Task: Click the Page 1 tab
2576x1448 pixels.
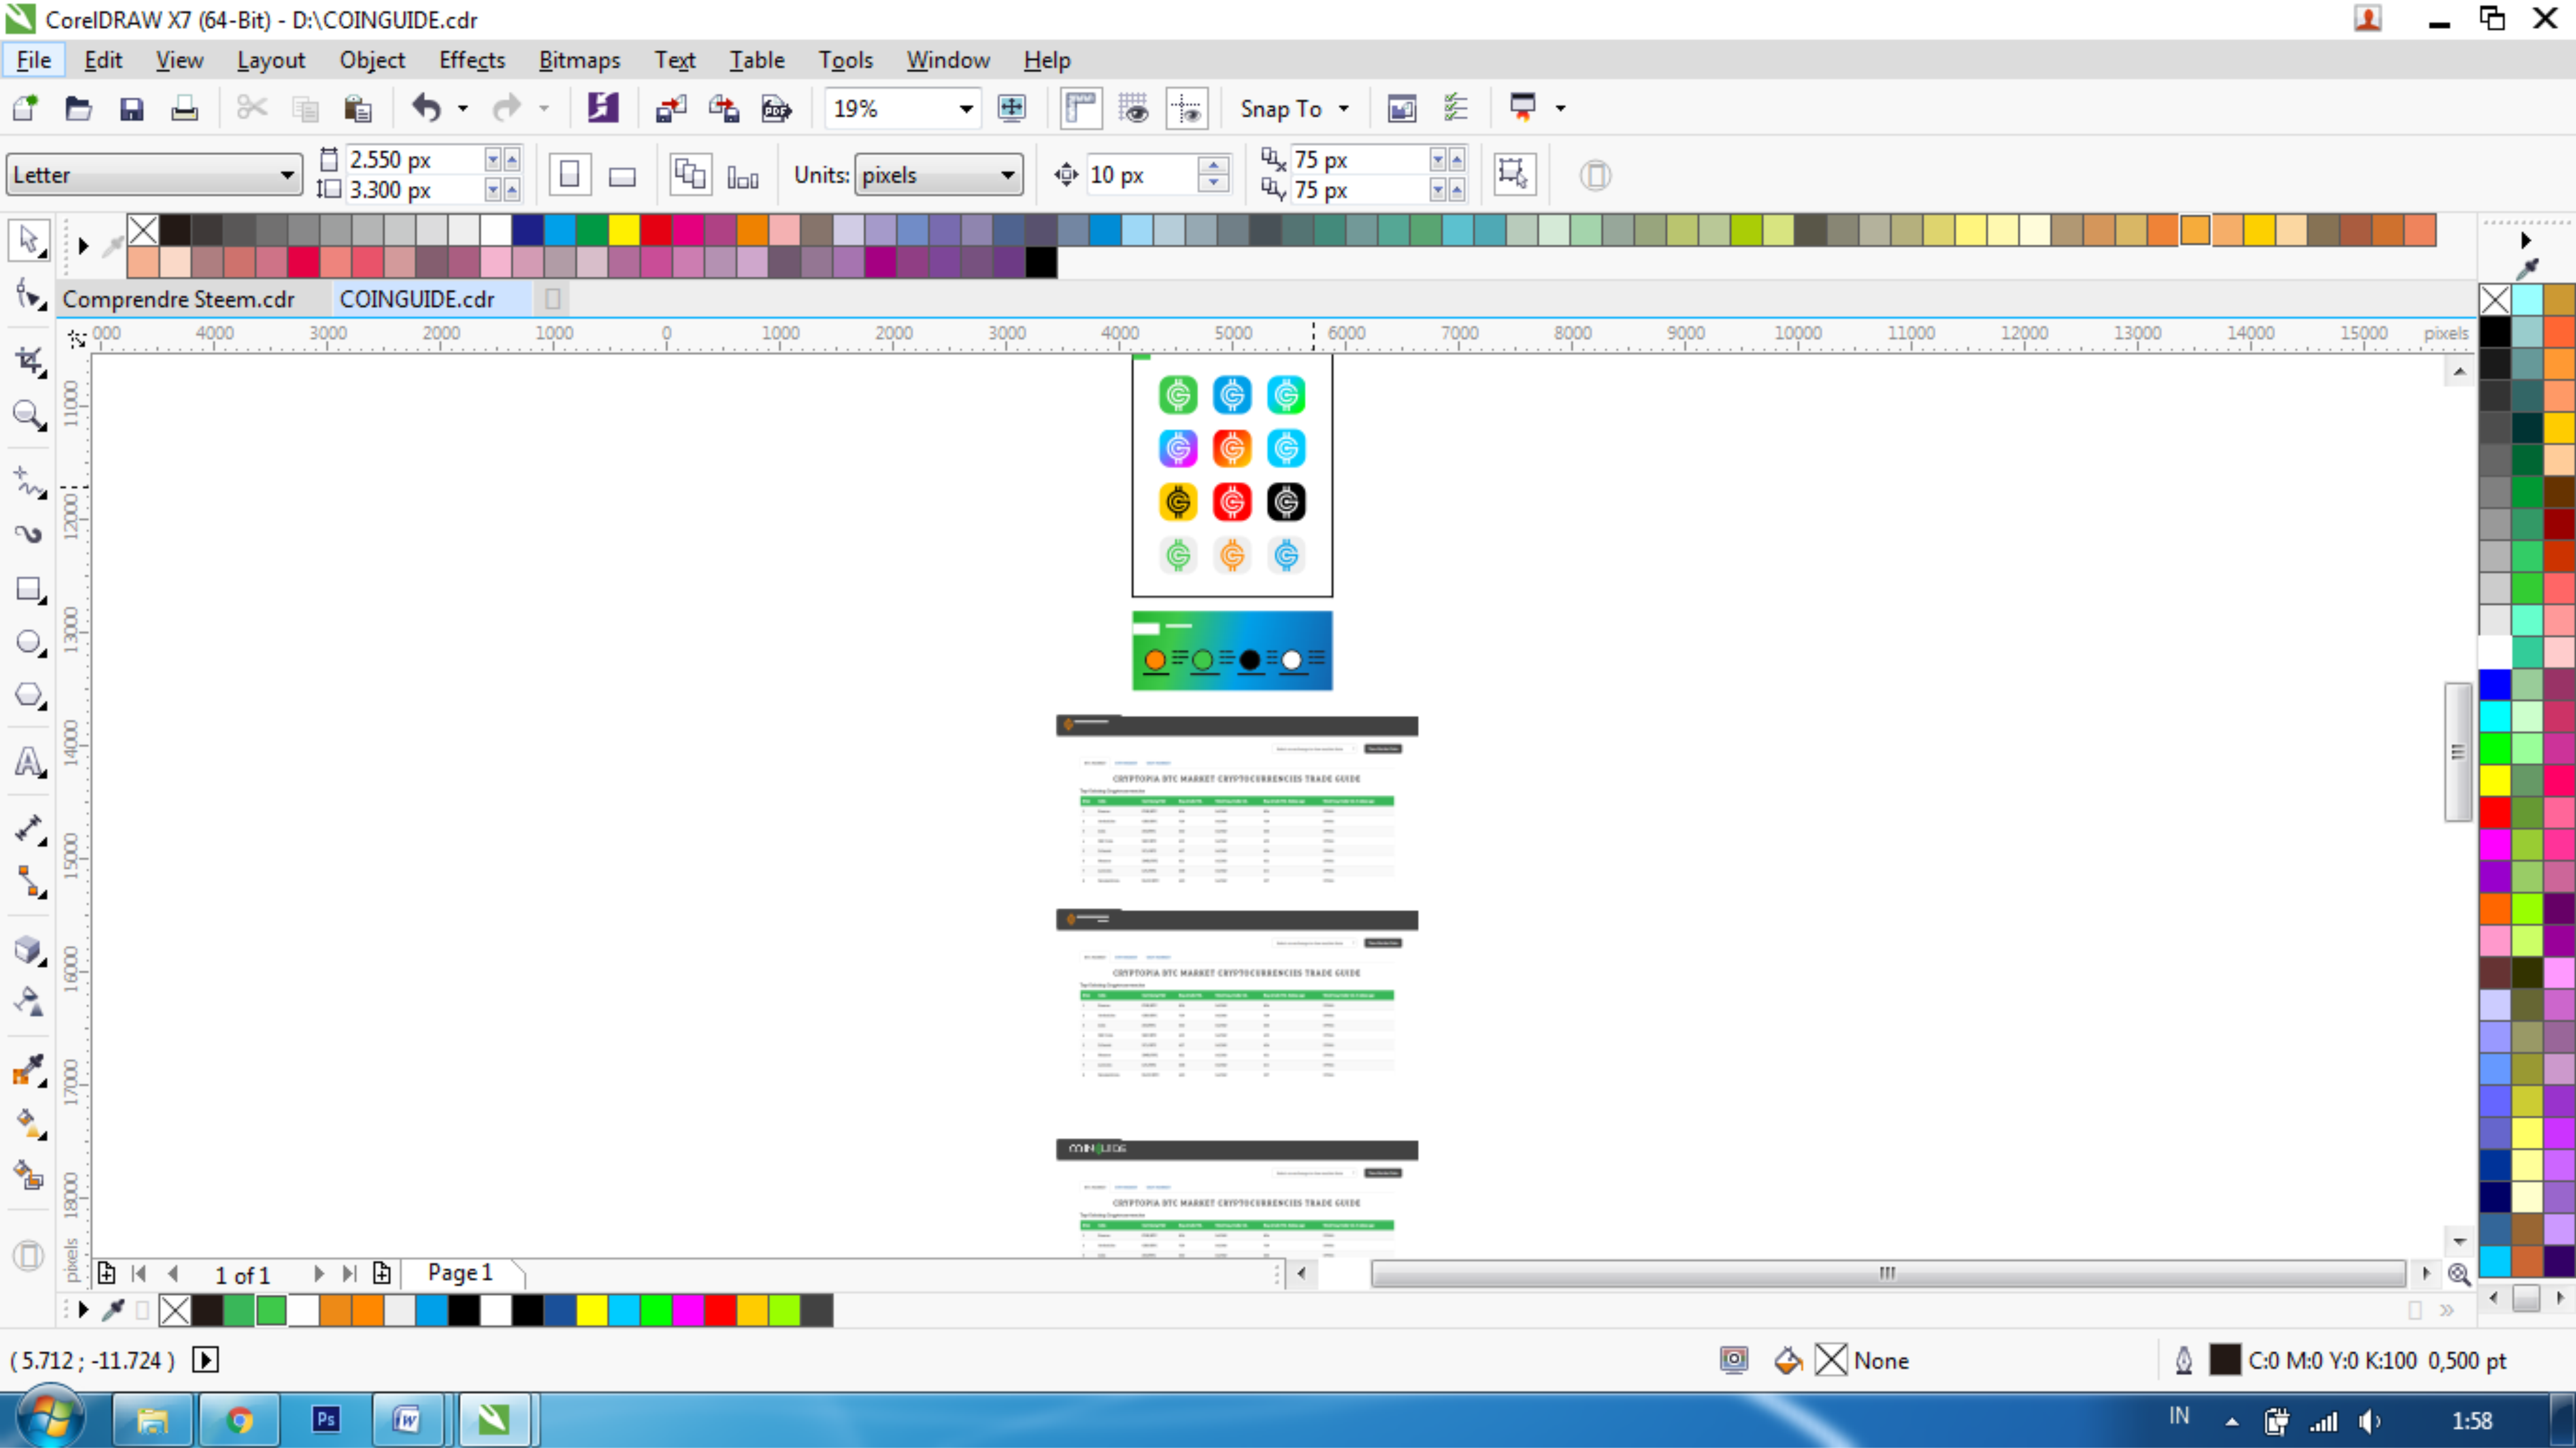Action: (x=460, y=1272)
